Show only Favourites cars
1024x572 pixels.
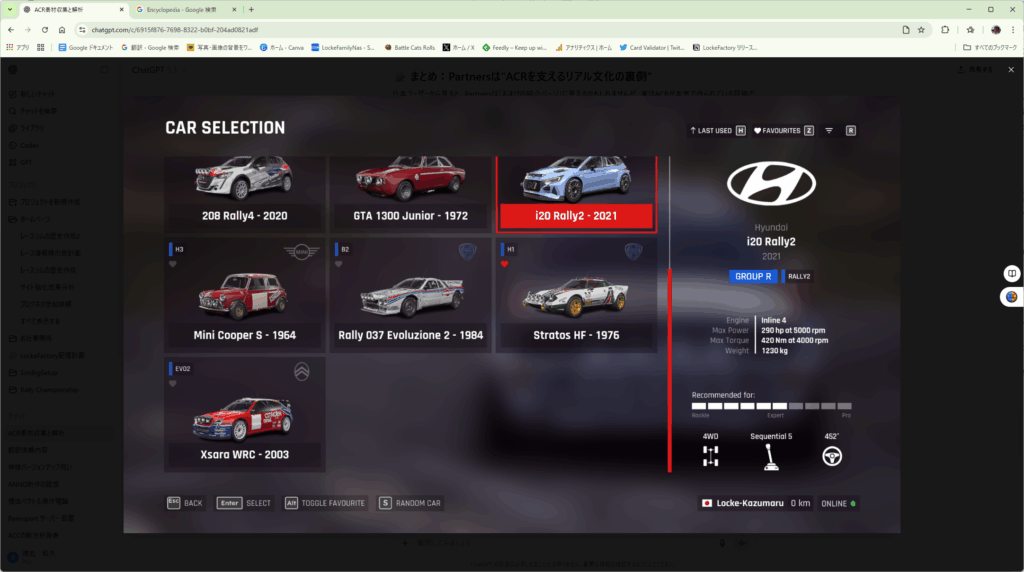tap(782, 130)
